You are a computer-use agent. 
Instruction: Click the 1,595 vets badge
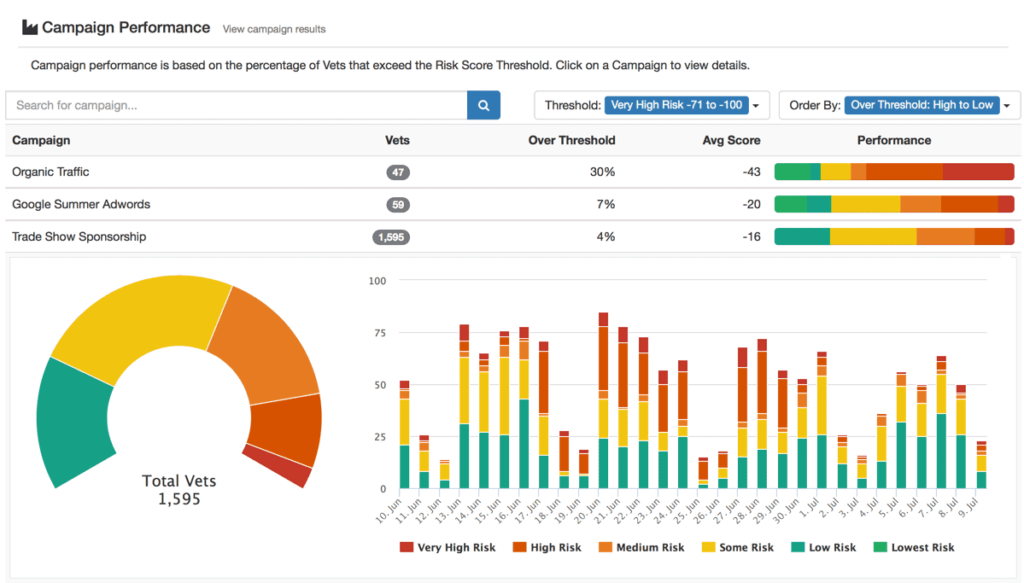390,237
